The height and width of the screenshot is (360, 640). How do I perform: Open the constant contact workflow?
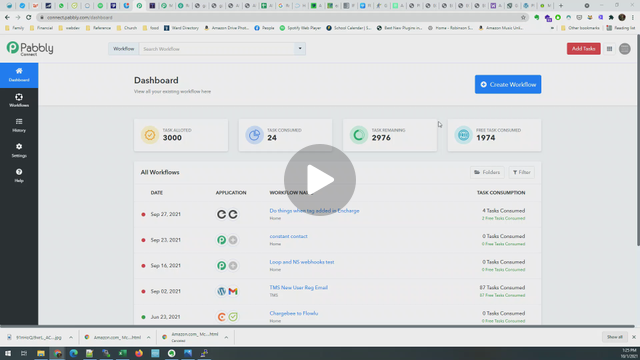[x=288, y=236]
